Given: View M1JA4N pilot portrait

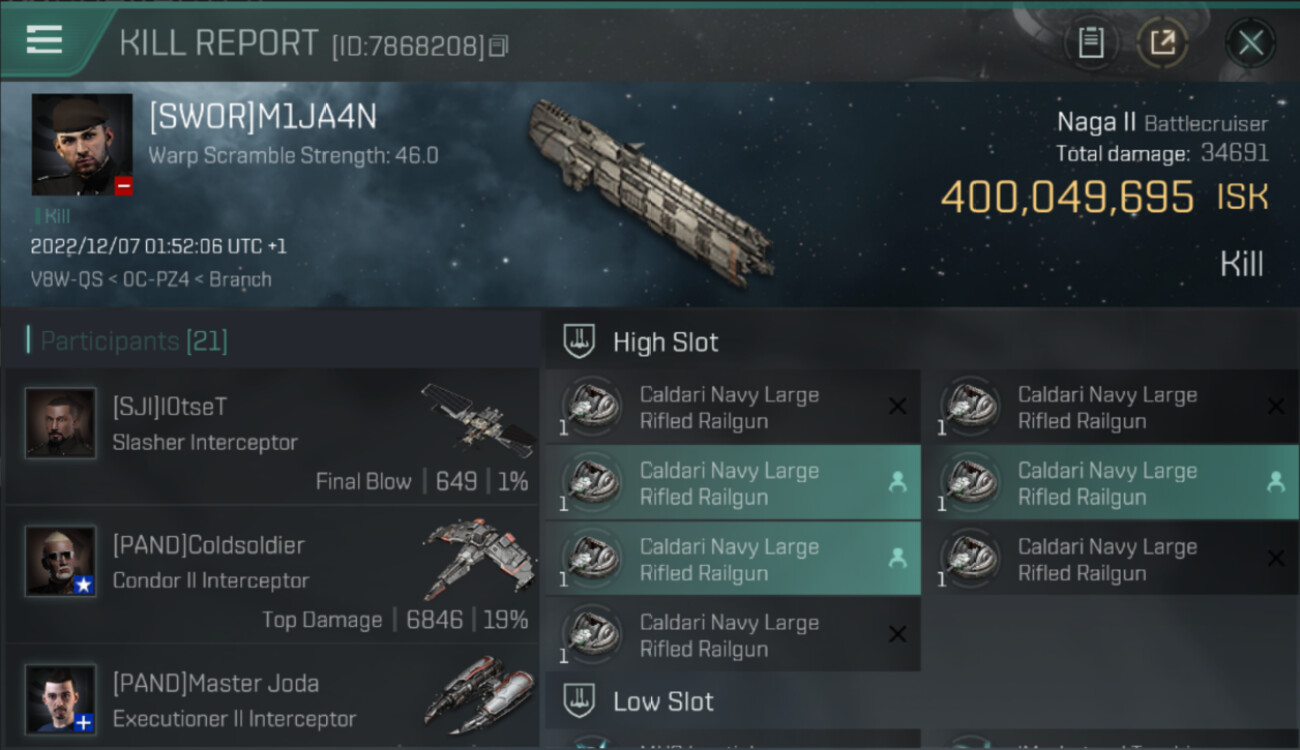Looking at the screenshot, I should (82, 145).
